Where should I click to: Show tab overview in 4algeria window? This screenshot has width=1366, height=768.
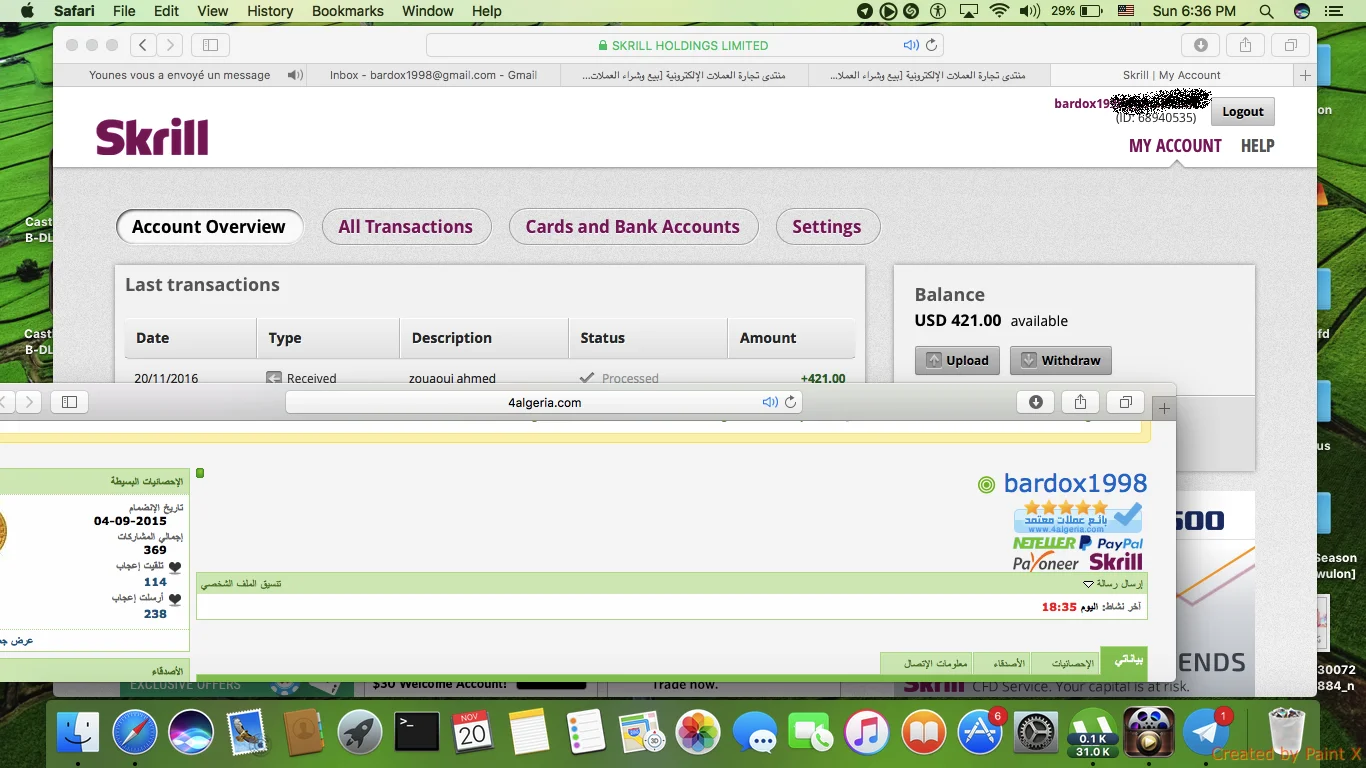click(1125, 402)
